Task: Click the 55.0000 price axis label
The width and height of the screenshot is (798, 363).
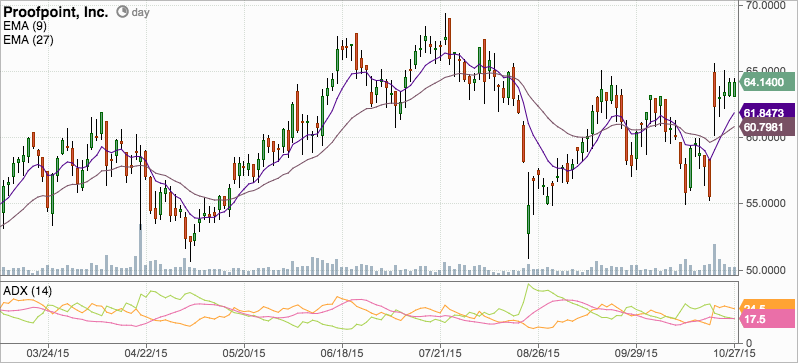Action: (x=766, y=204)
